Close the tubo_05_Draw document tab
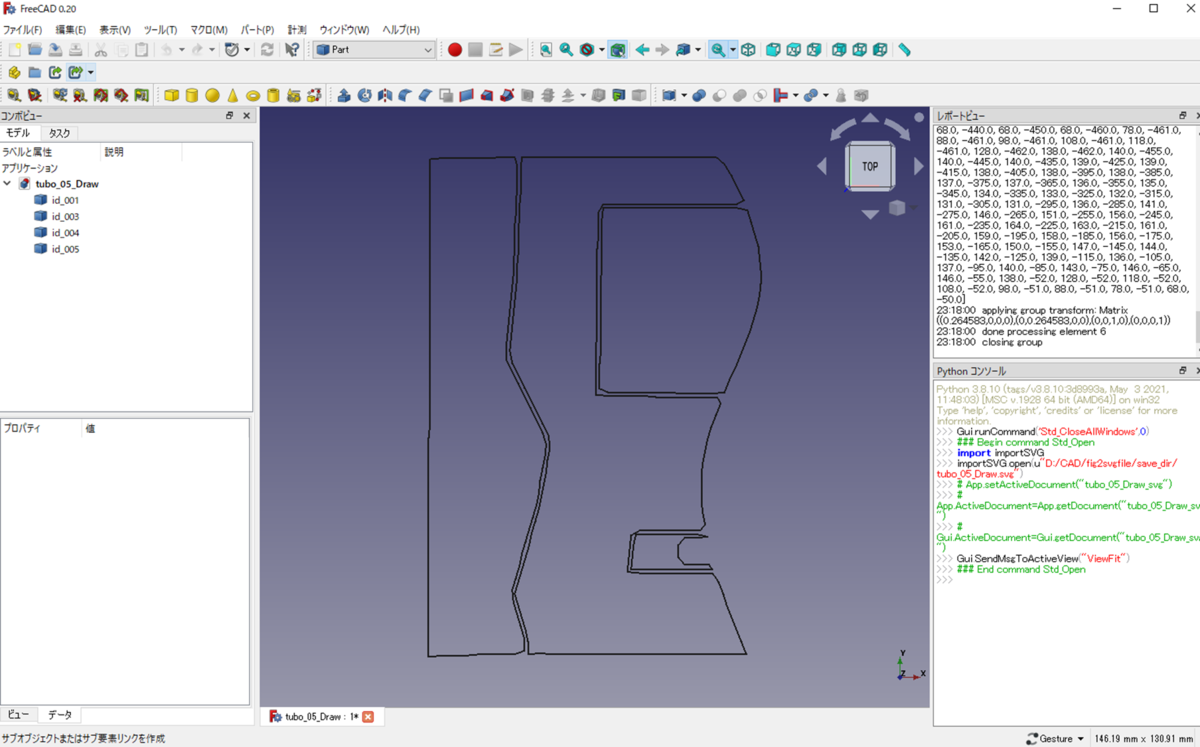The image size is (1200, 747). (x=368, y=717)
